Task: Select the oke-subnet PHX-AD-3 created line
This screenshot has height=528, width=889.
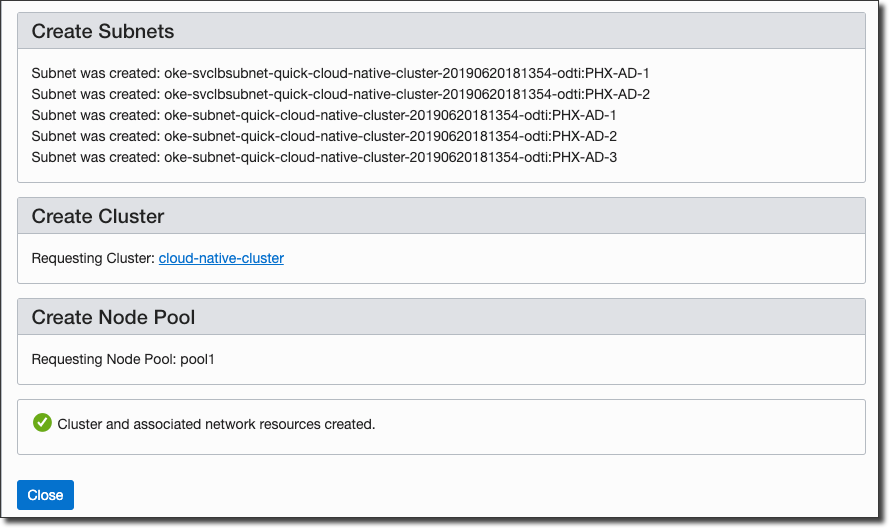Action: [324, 157]
